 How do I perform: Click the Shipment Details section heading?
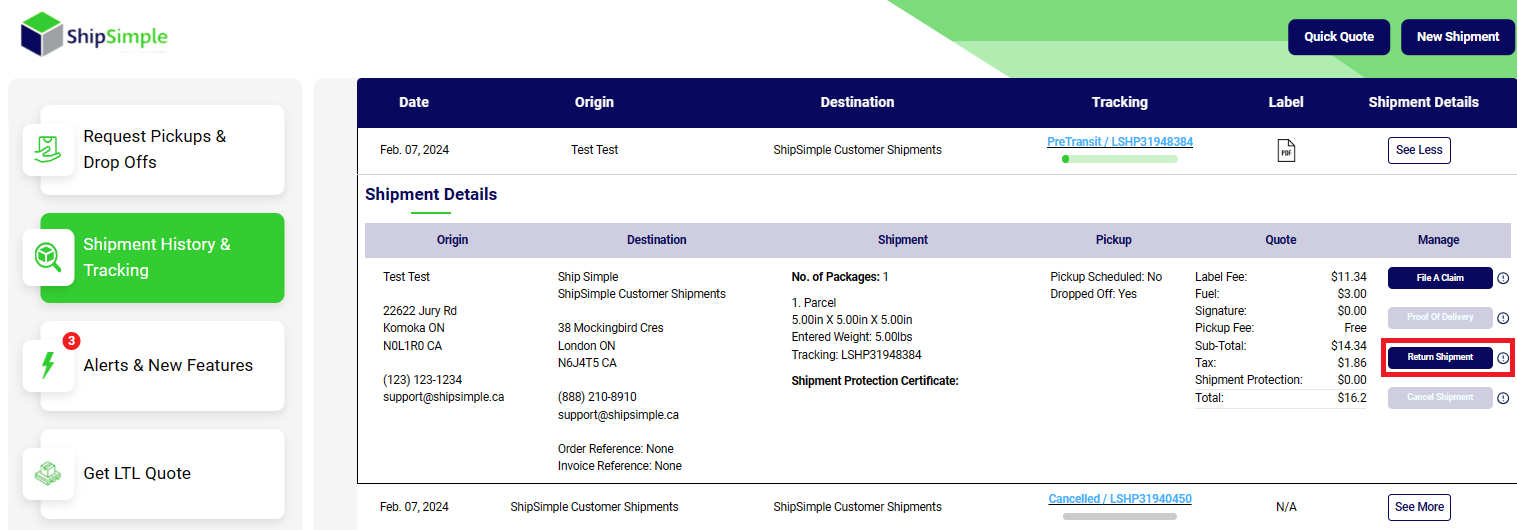point(431,194)
